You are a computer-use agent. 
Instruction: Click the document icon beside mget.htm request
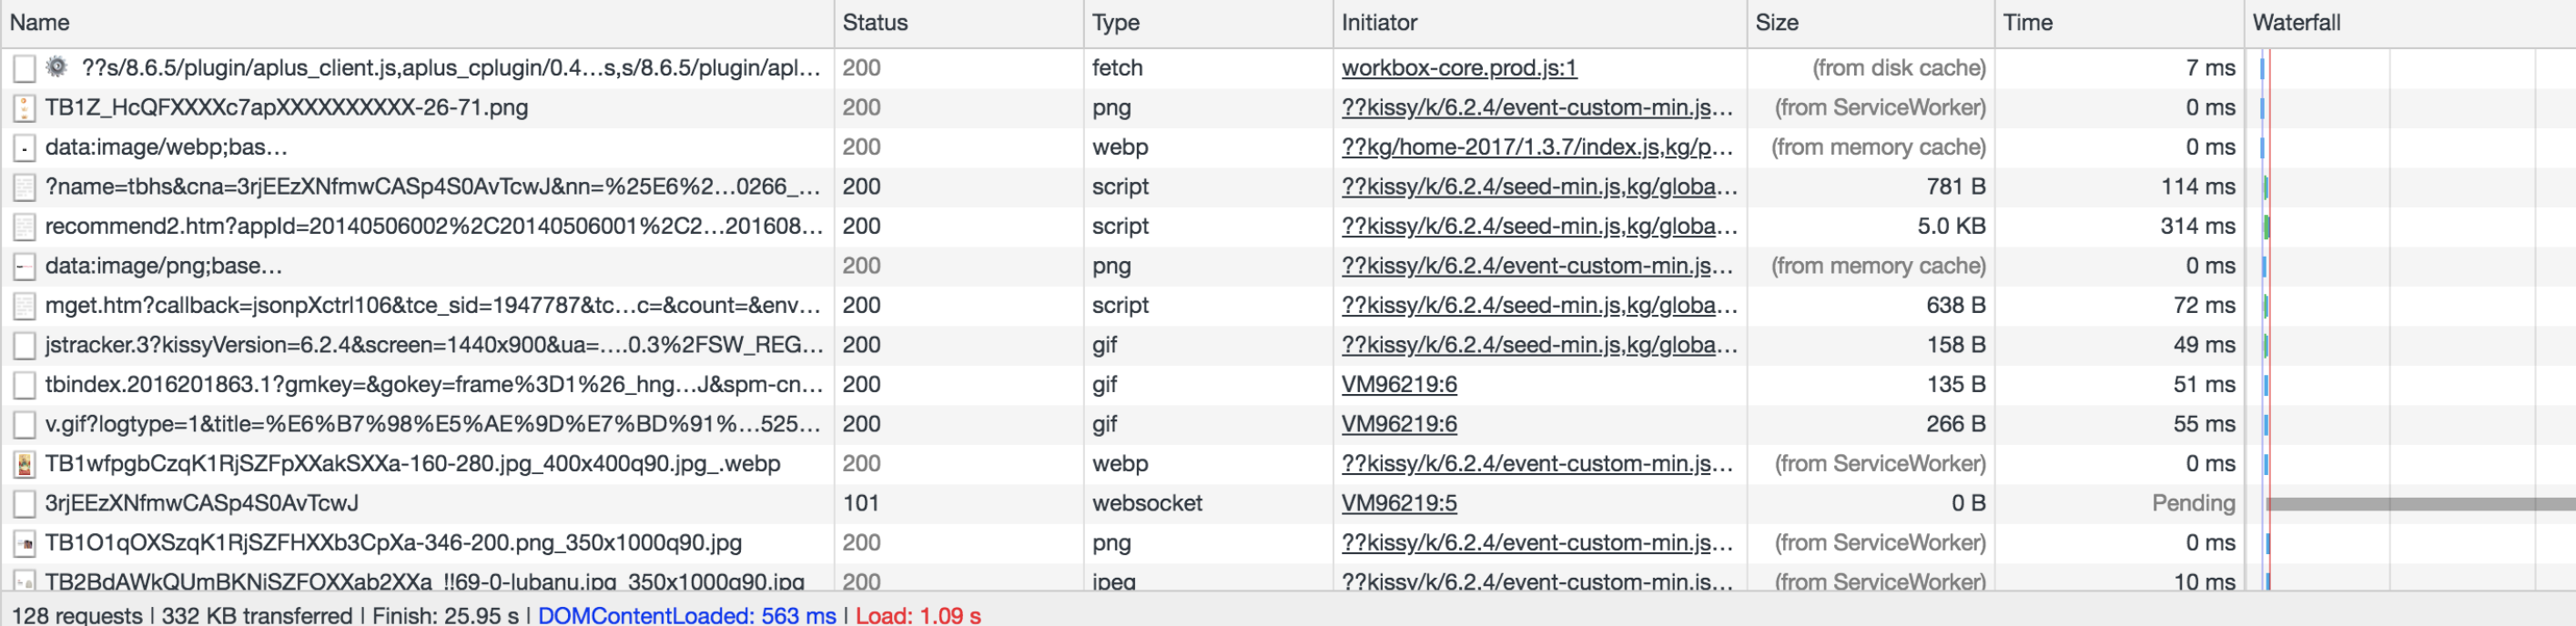click(x=24, y=306)
